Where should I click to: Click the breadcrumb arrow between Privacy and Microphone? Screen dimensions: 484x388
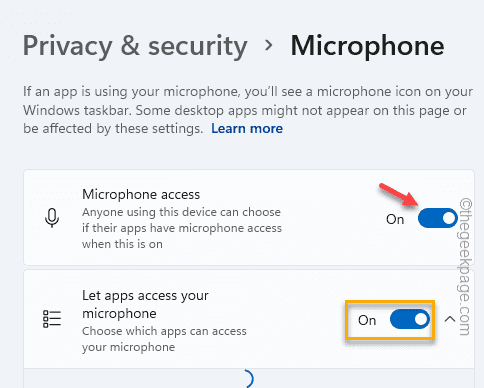coord(268,46)
